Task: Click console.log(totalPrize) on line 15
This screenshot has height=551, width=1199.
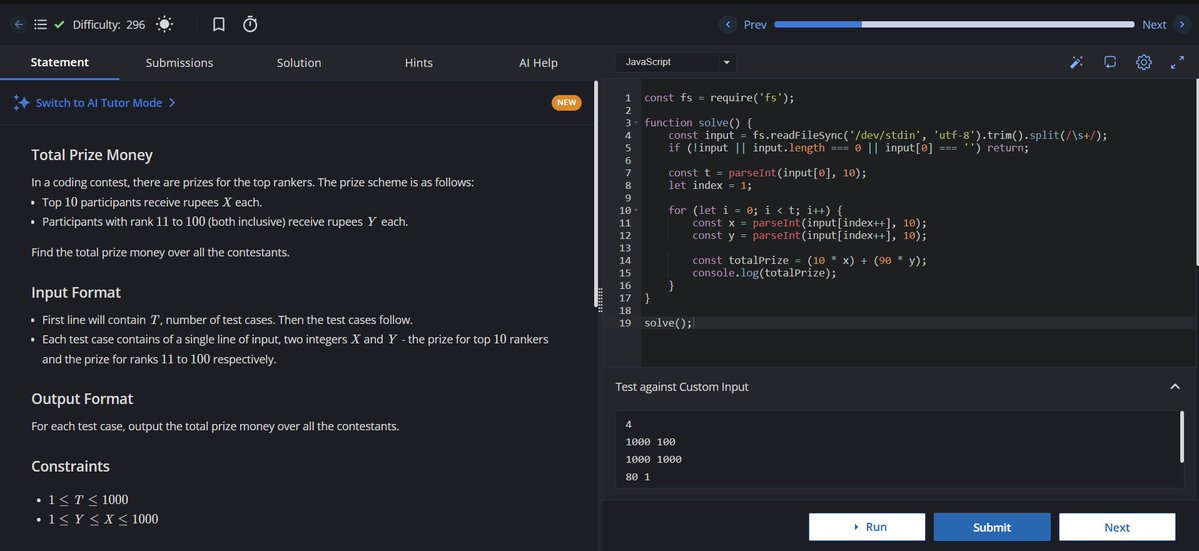Action: click(765, 273)
